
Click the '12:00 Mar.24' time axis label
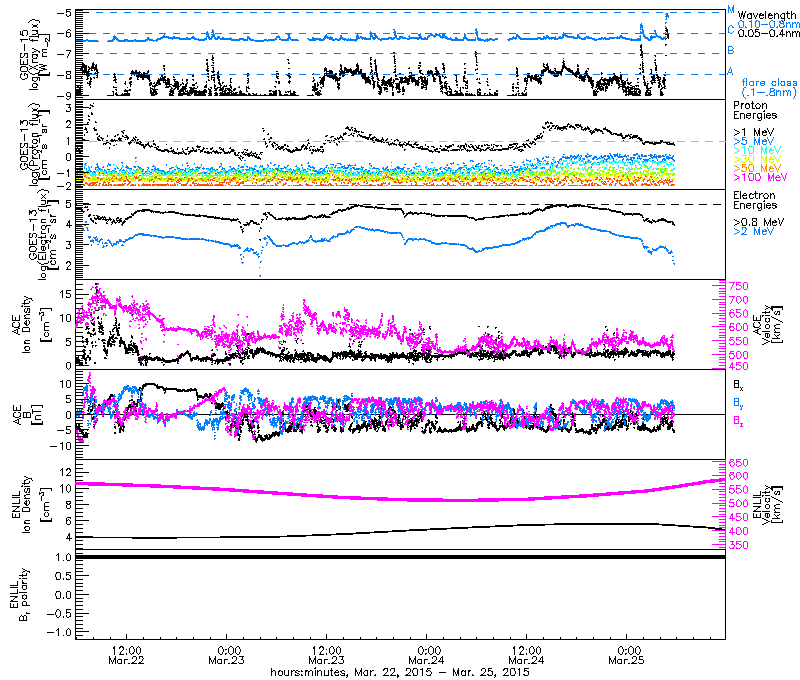point(526,655)
